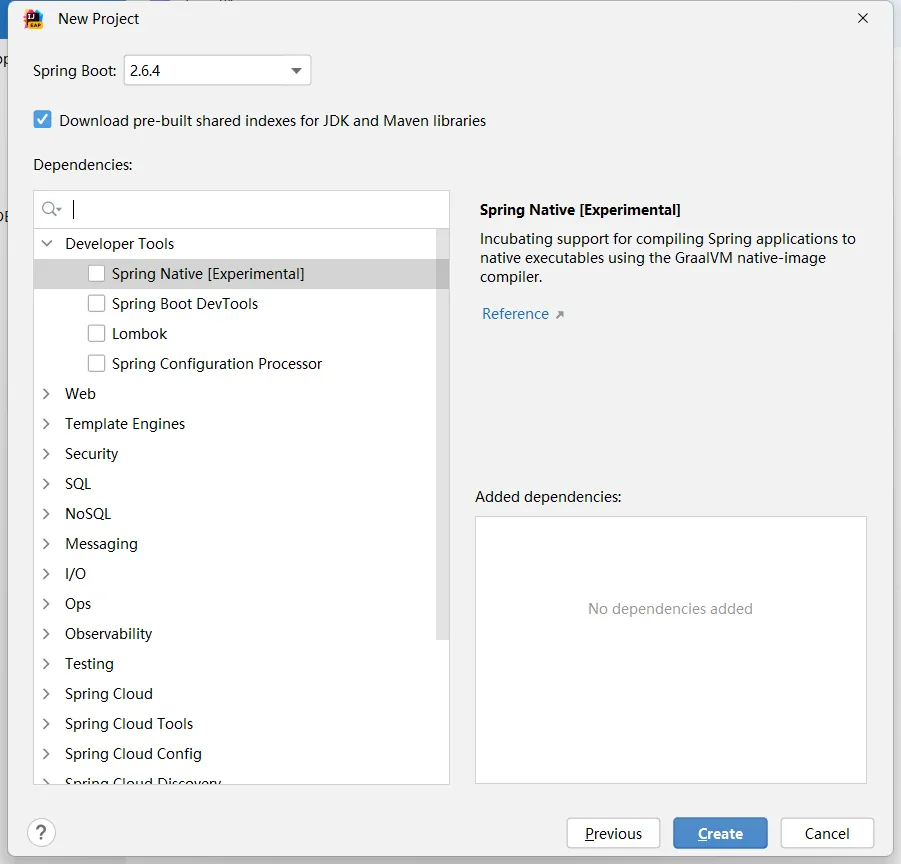Open the Reference link
The width and height of the screenshot is (901, 864).
pyautogui.click(x=515, y=314)
